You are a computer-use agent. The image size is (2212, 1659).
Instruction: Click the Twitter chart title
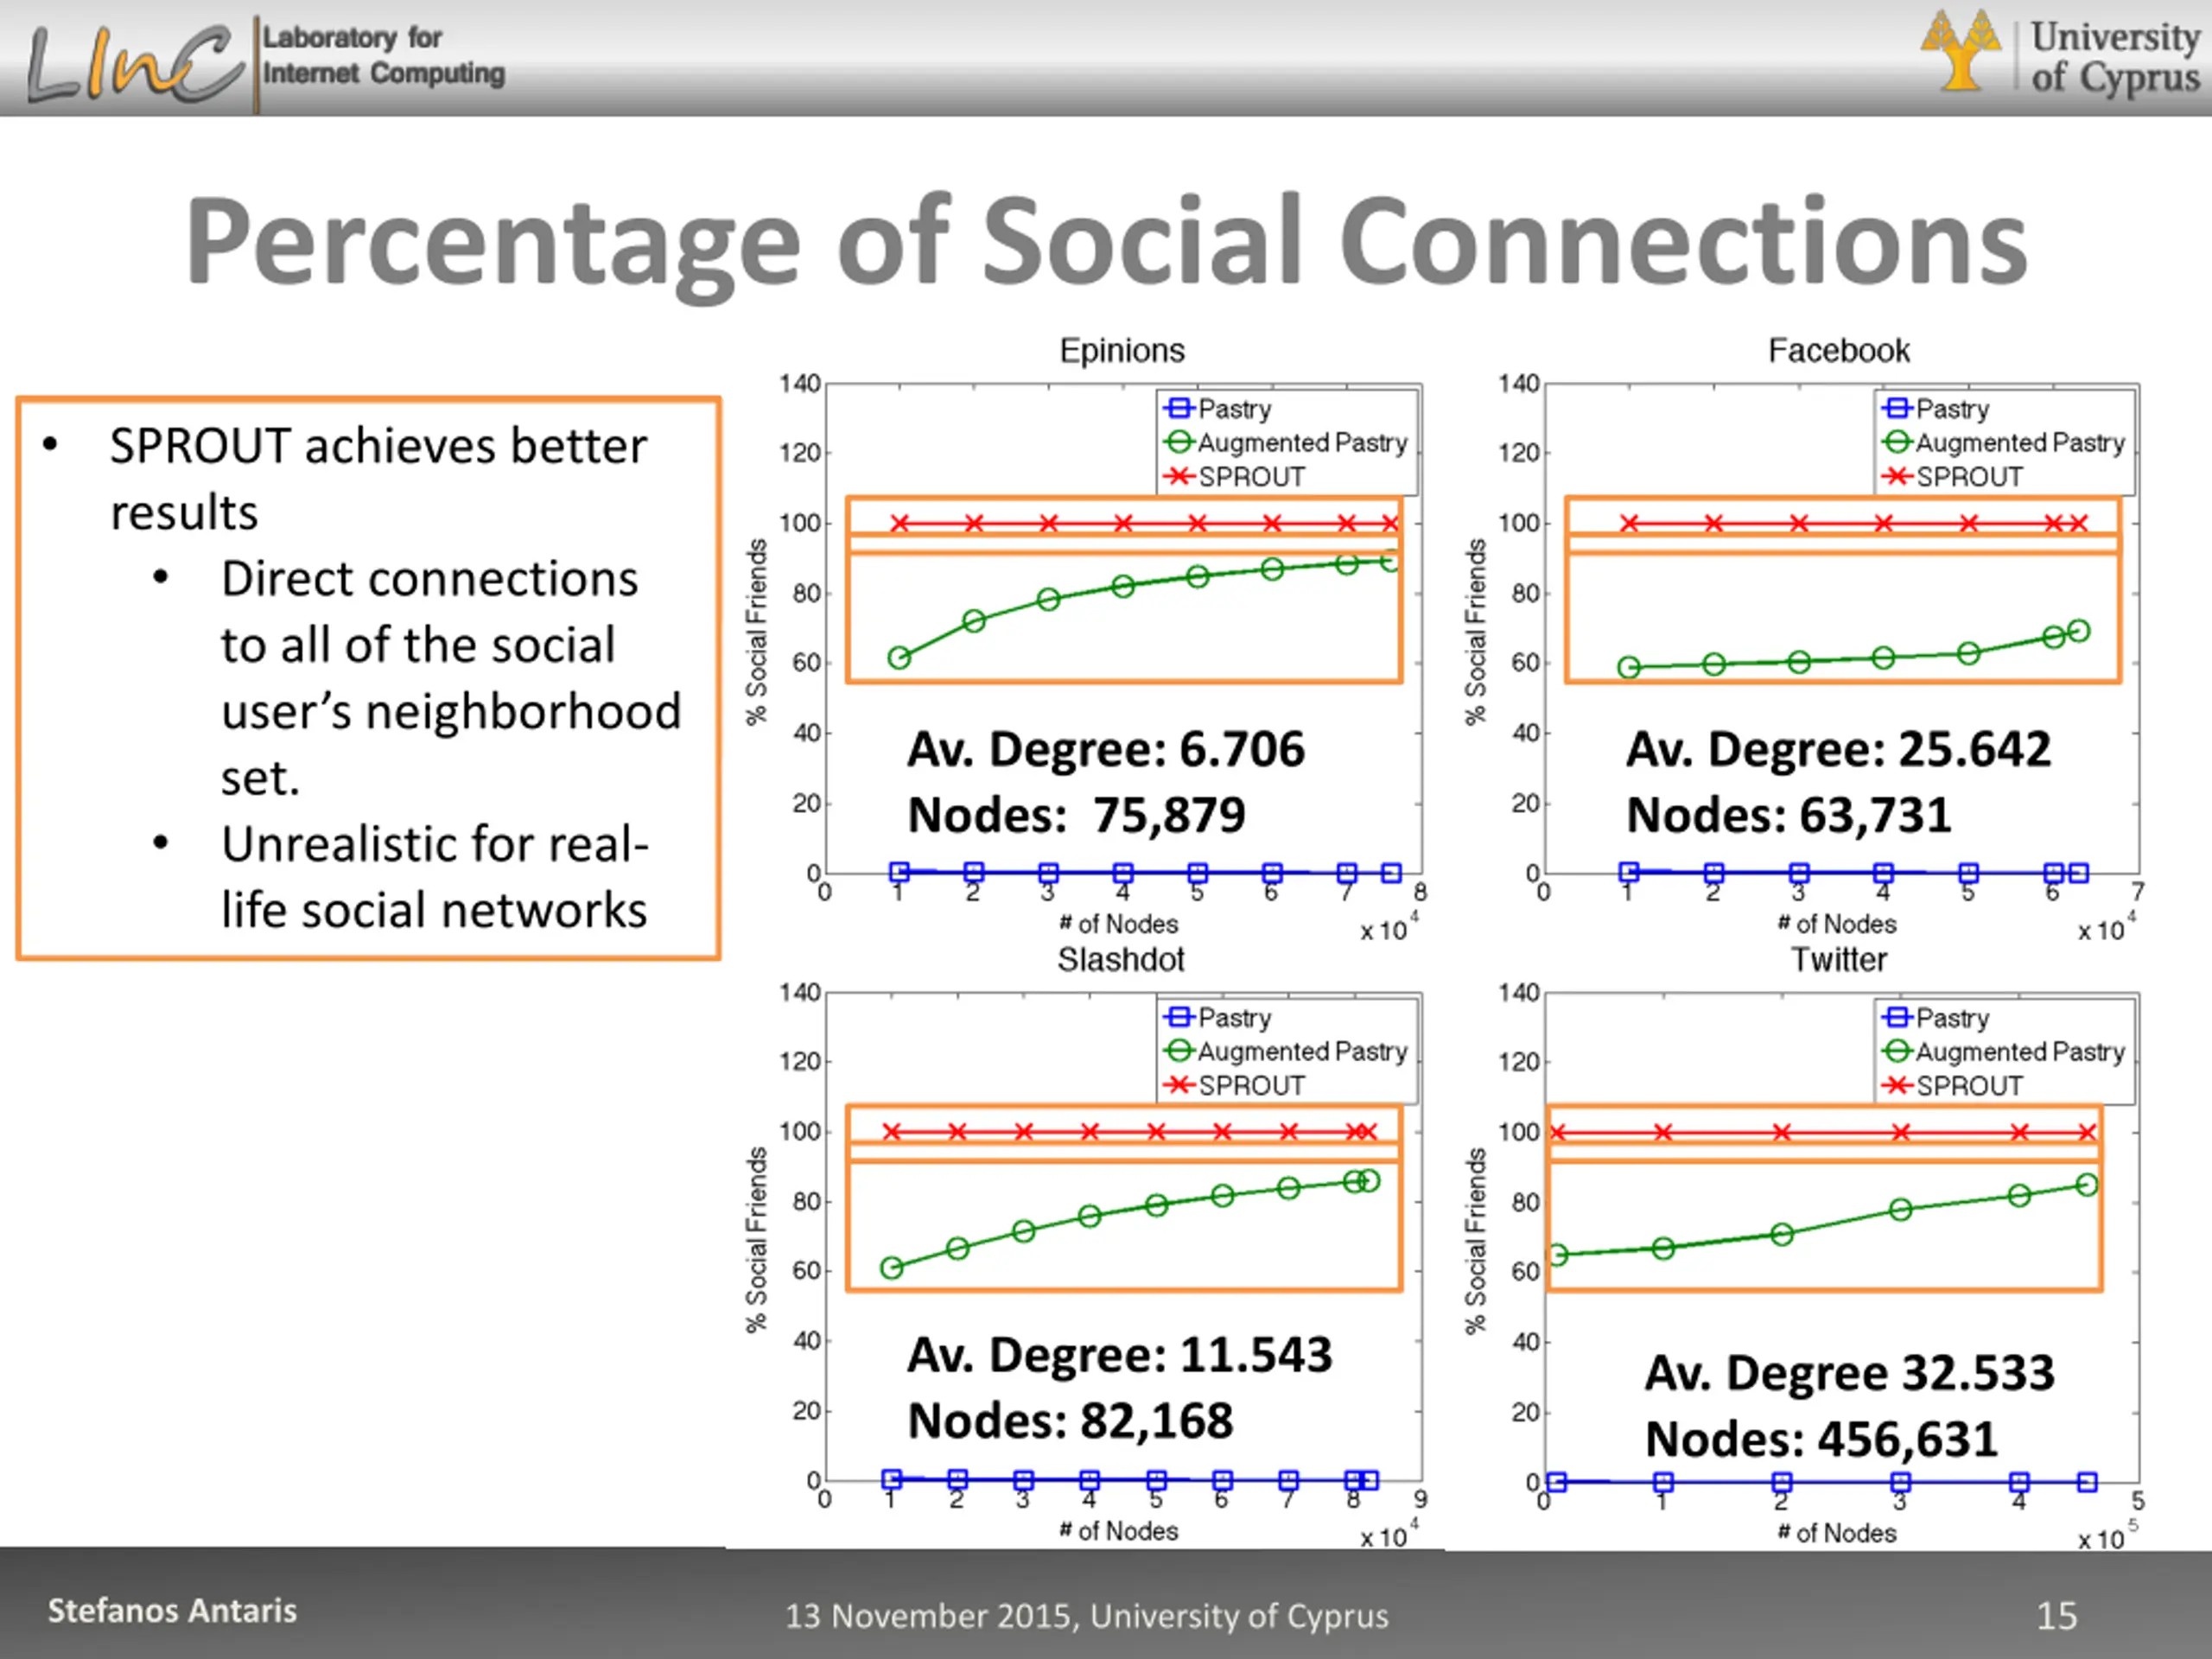(1839, 960)
